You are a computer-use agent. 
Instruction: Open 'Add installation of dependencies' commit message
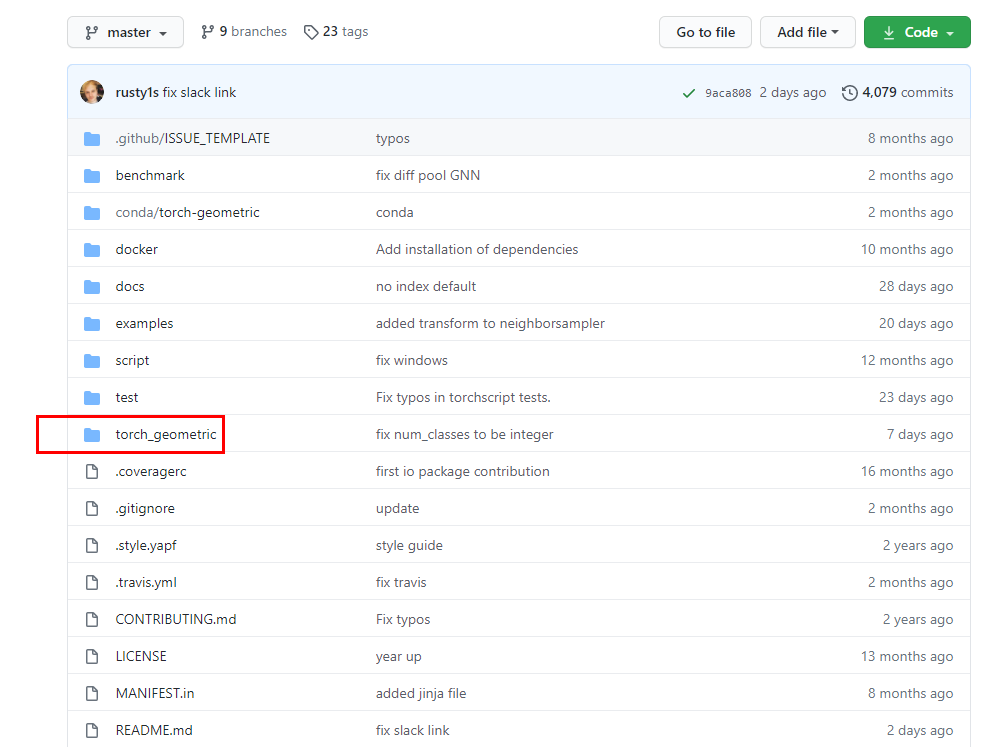click(477, 249)
